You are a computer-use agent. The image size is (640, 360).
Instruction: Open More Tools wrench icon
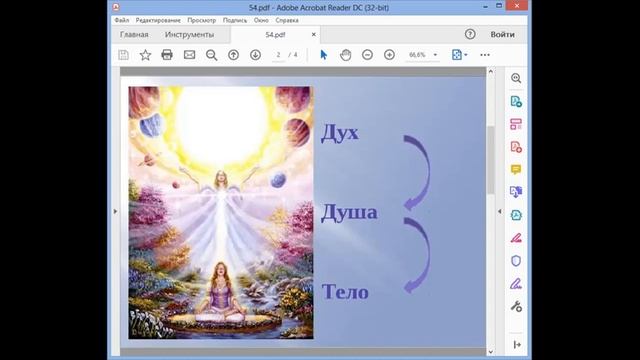point(516,307)
